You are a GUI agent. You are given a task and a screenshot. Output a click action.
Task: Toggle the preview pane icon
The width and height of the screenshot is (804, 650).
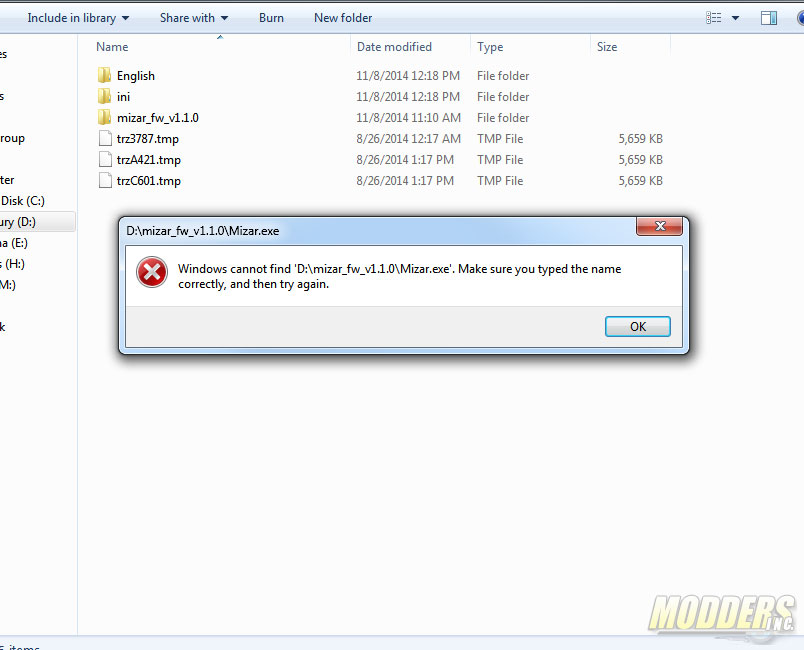(x=769, y=18)
